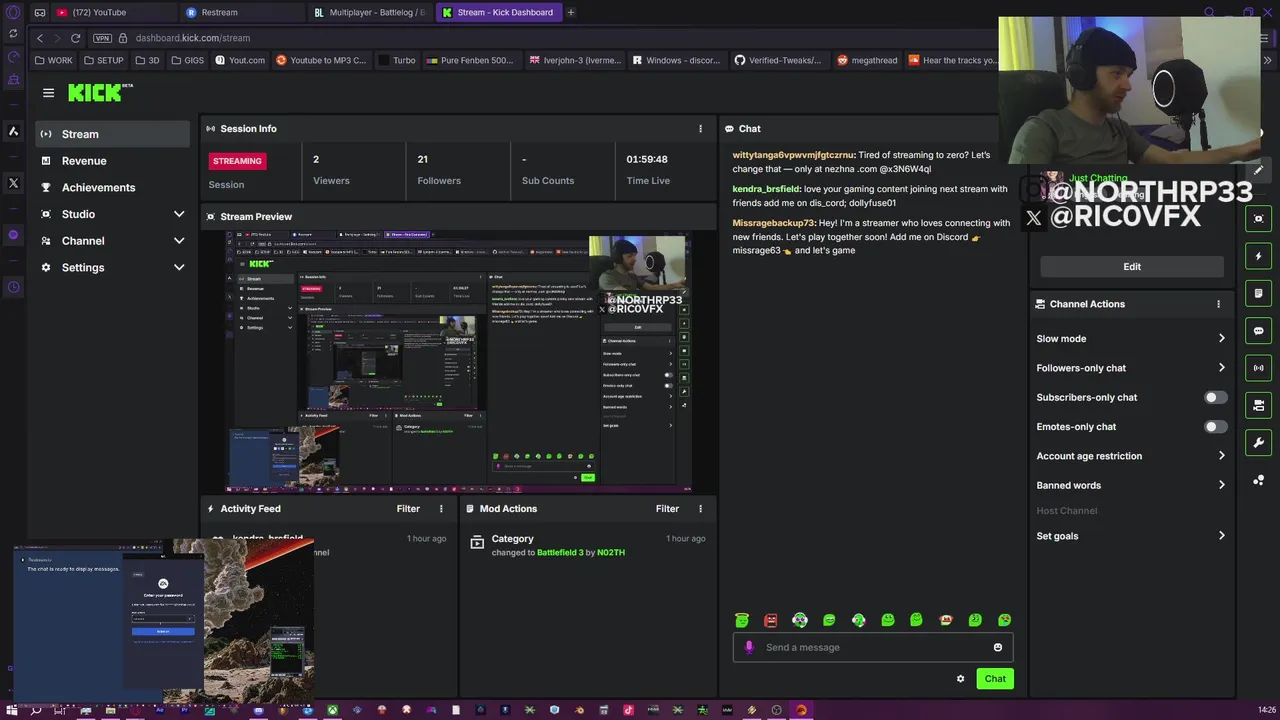This screenshot has height=720, width=1280.
Task: Open Followers-only chat options
Action: coord(1131,368)
